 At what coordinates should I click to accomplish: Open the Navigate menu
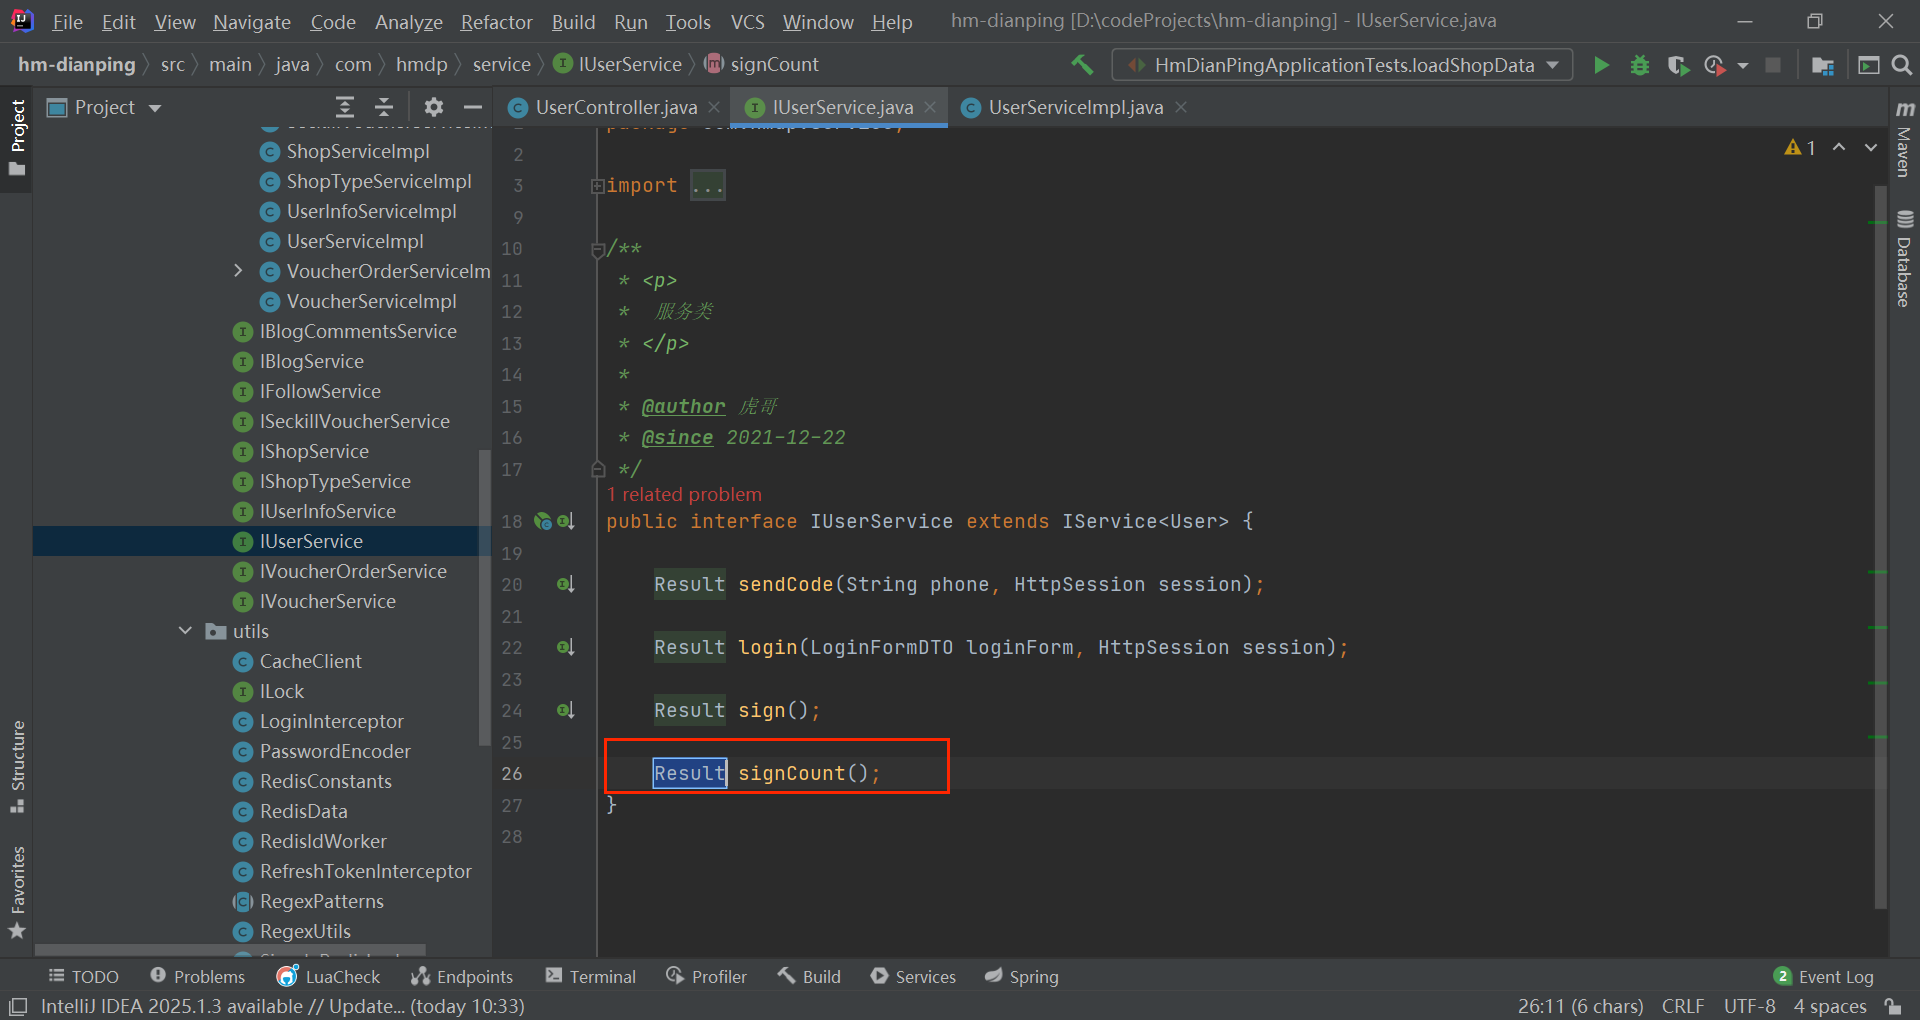click(252, 22)
